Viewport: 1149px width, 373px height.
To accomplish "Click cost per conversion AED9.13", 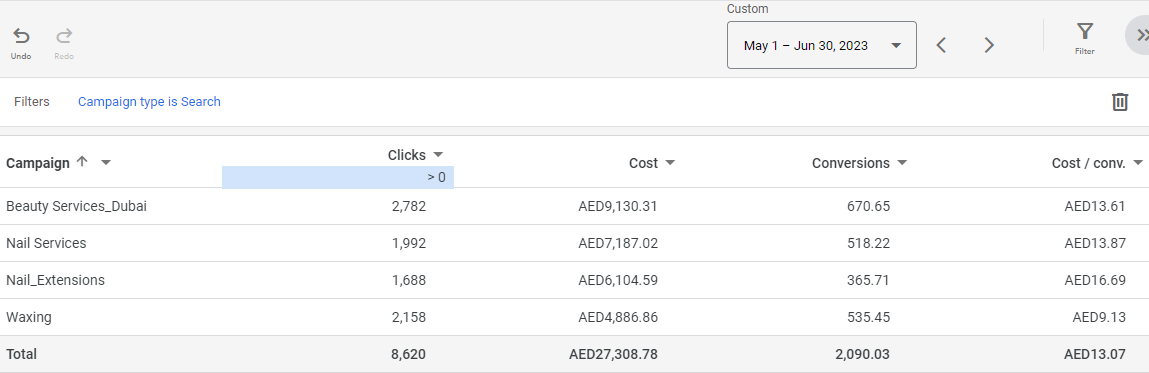I will tap(1099, 317).
